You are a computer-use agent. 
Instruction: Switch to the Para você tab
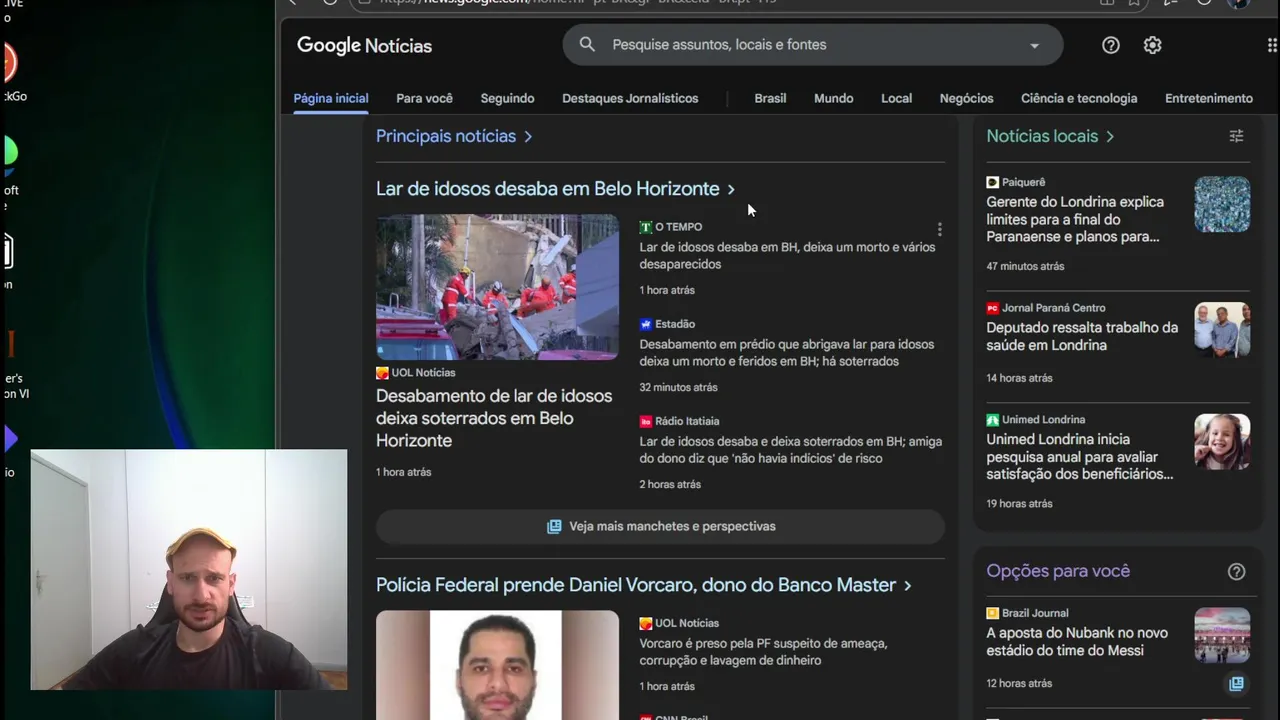click(424, 98)
